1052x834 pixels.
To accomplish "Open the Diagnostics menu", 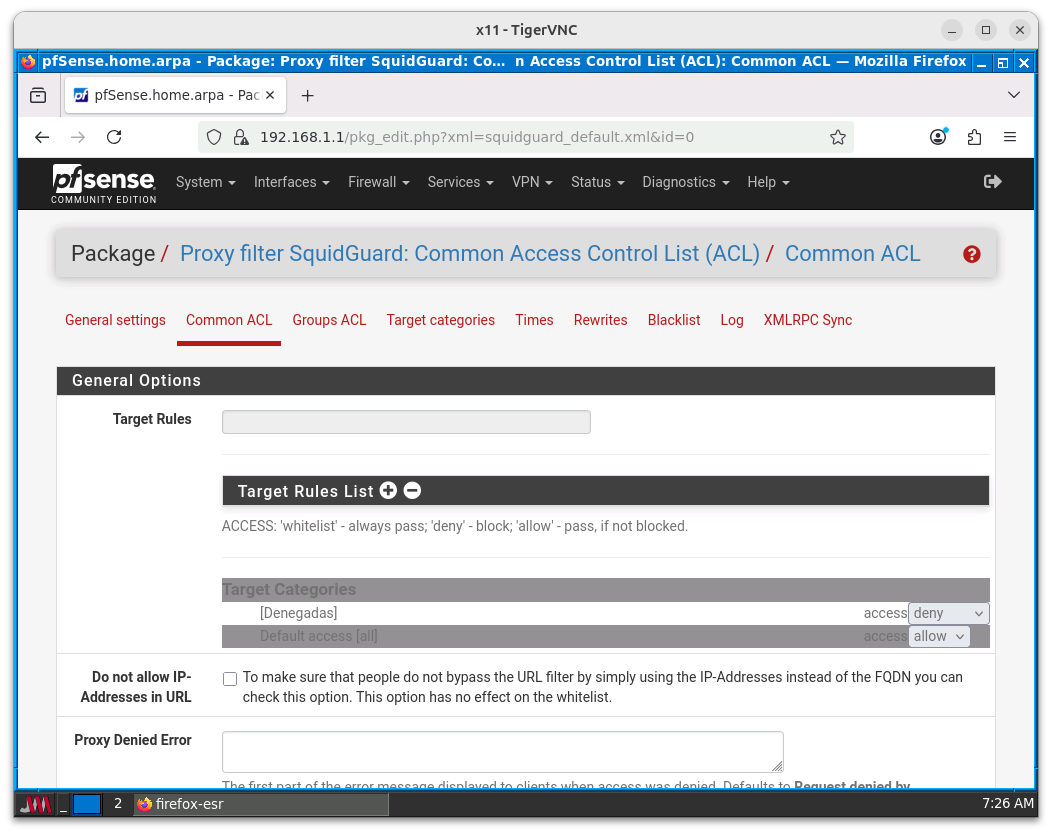I will point(685,182).
